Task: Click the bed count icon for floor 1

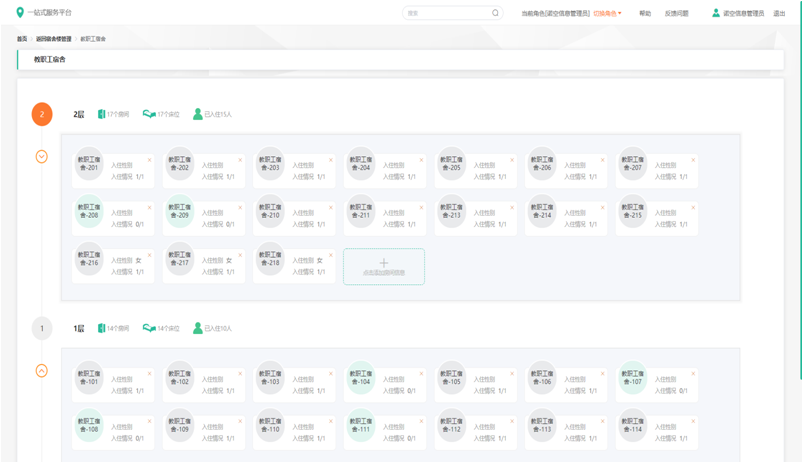Action: coord(149,328)
